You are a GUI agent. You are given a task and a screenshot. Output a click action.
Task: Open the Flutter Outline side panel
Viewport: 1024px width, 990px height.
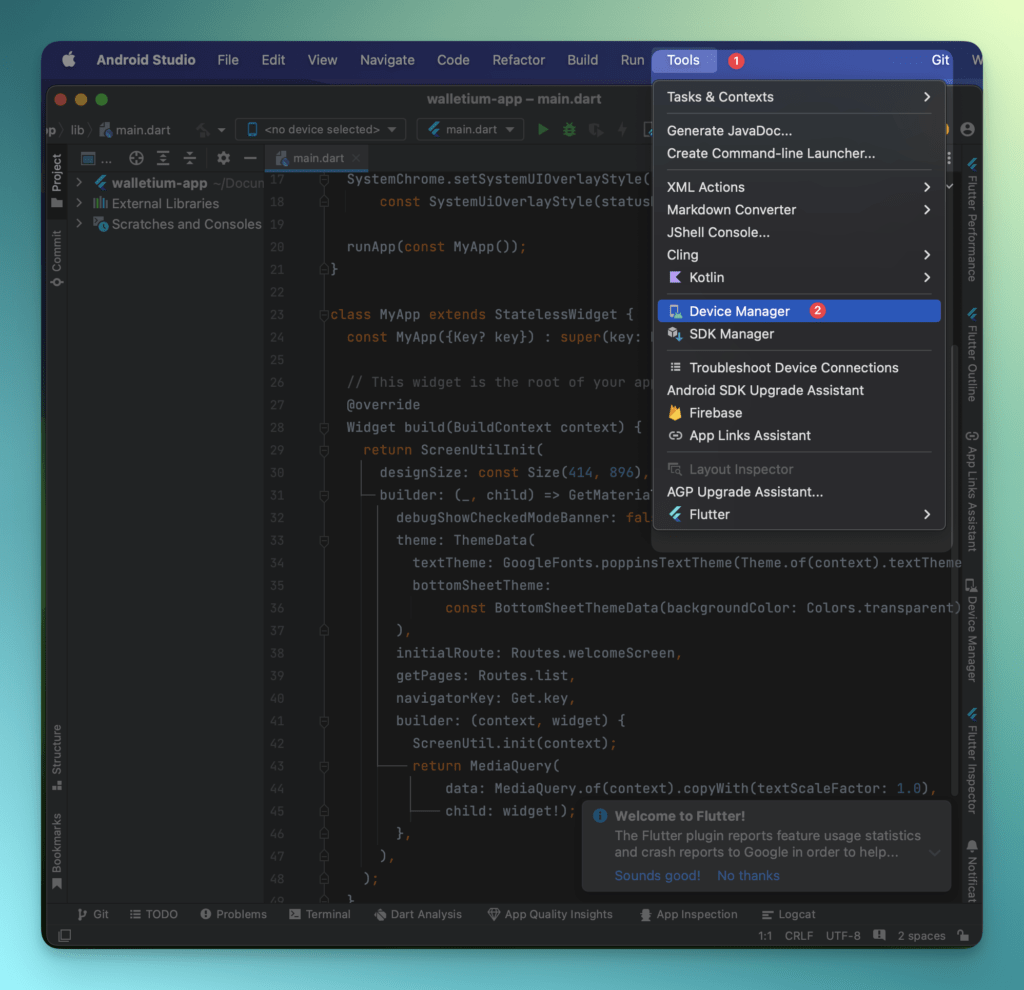tap(972, 355)
